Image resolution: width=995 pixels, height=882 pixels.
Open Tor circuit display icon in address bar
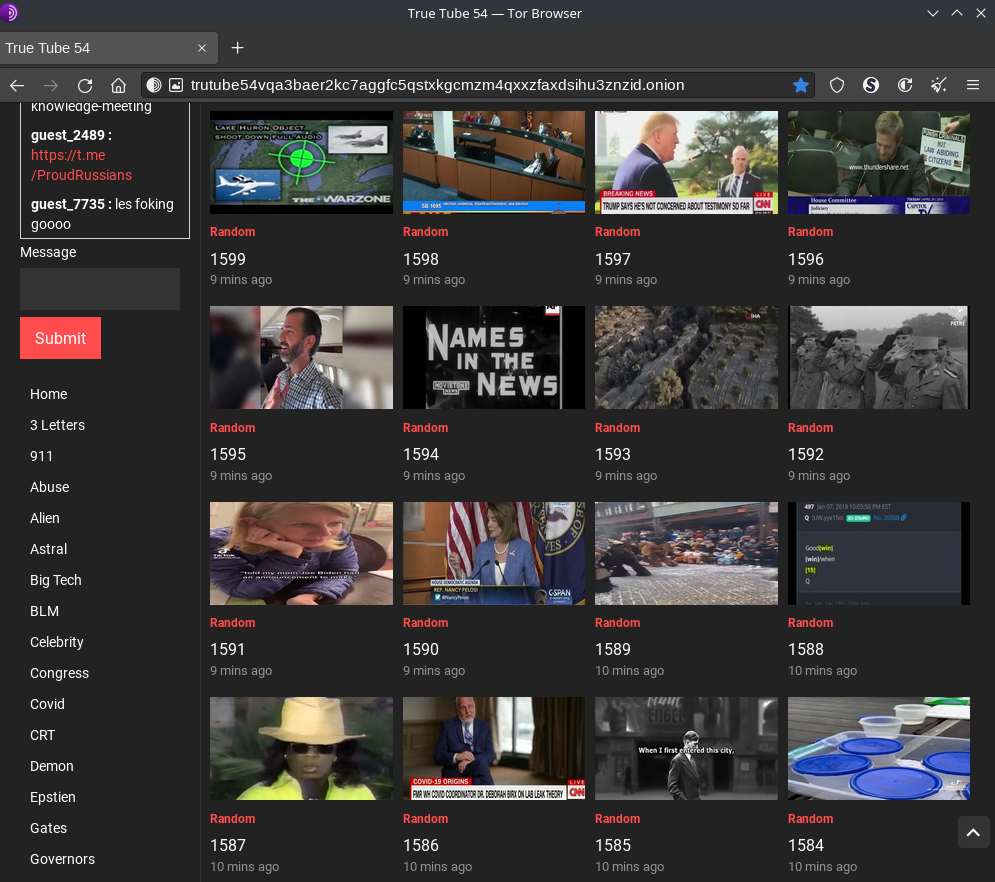[x=154, y=85]
